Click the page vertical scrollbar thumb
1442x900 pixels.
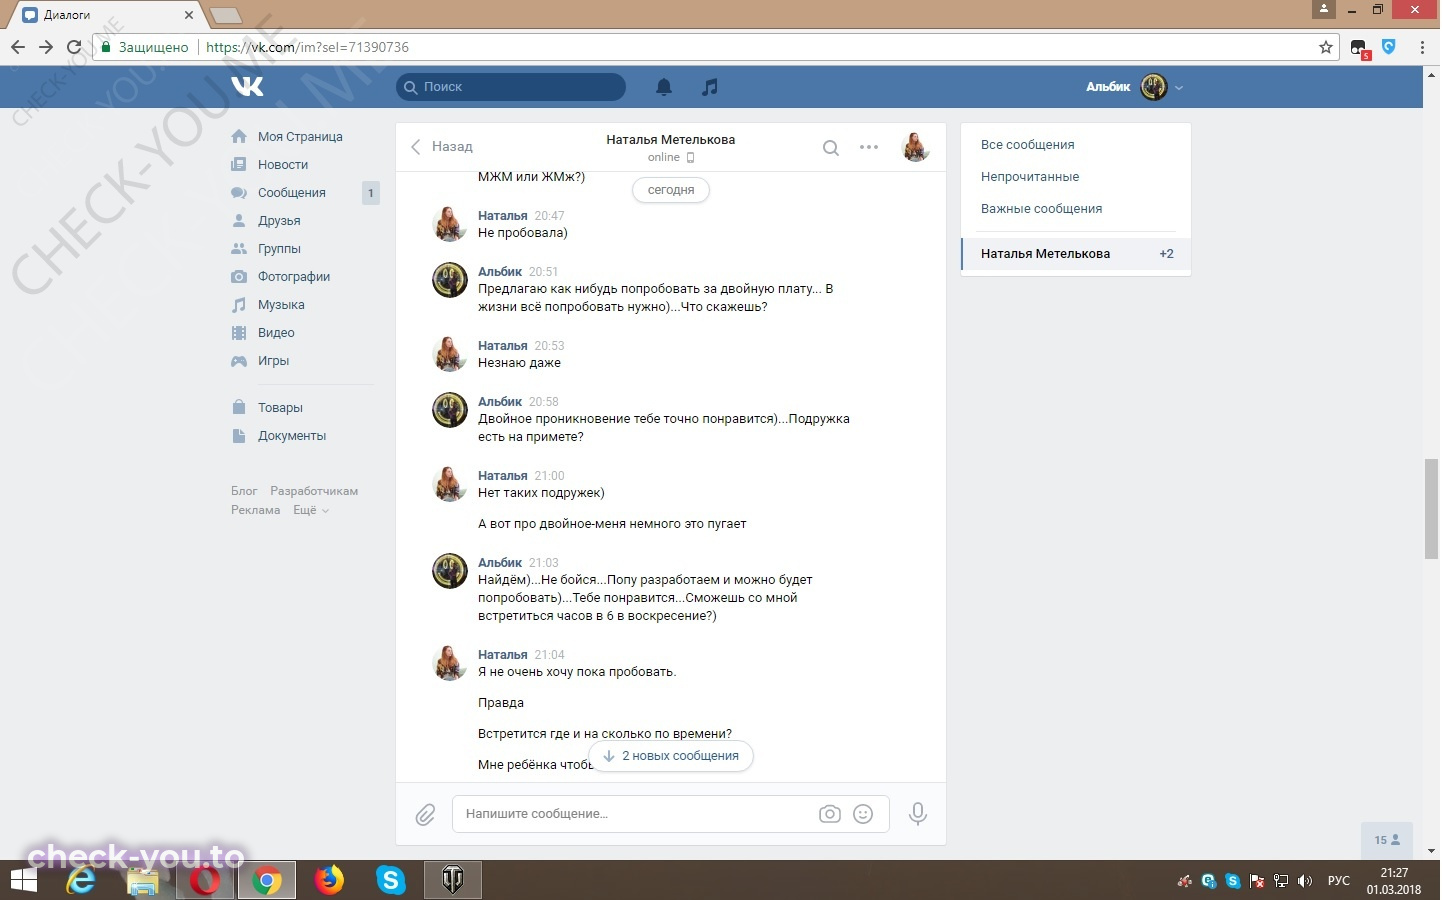[x=1431, y=508]
